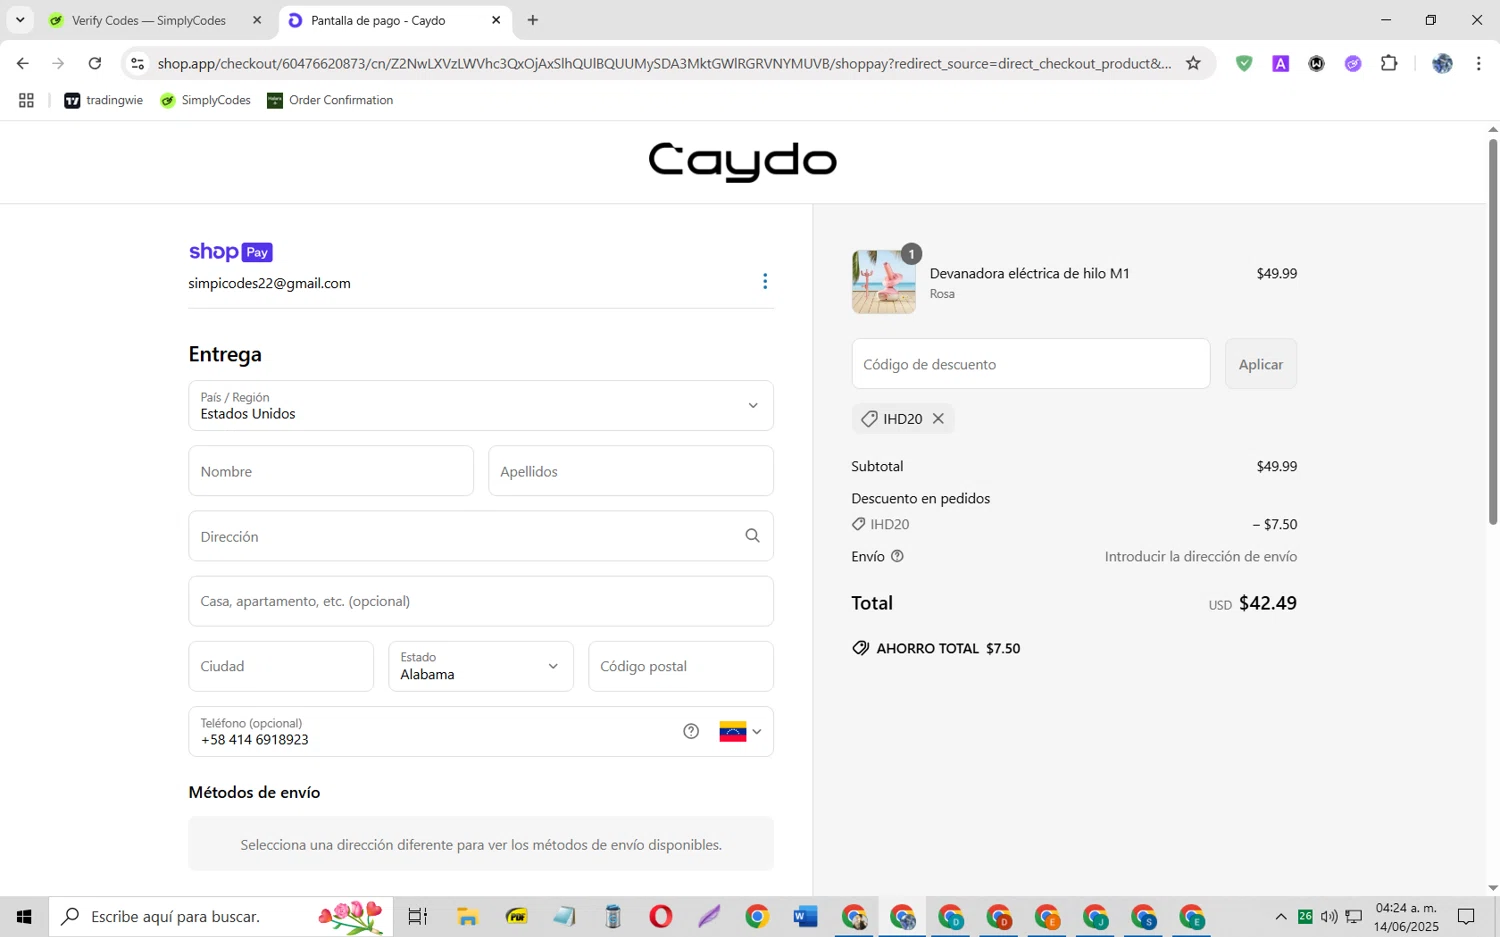Open Shop Pay account options menu
1500x937 pixels.
click(x=765, y=281)
